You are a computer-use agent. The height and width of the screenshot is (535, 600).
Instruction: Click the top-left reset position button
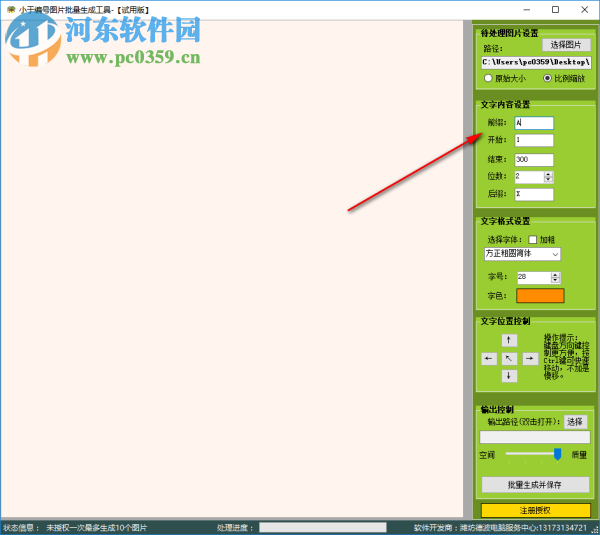click(509, 359)
